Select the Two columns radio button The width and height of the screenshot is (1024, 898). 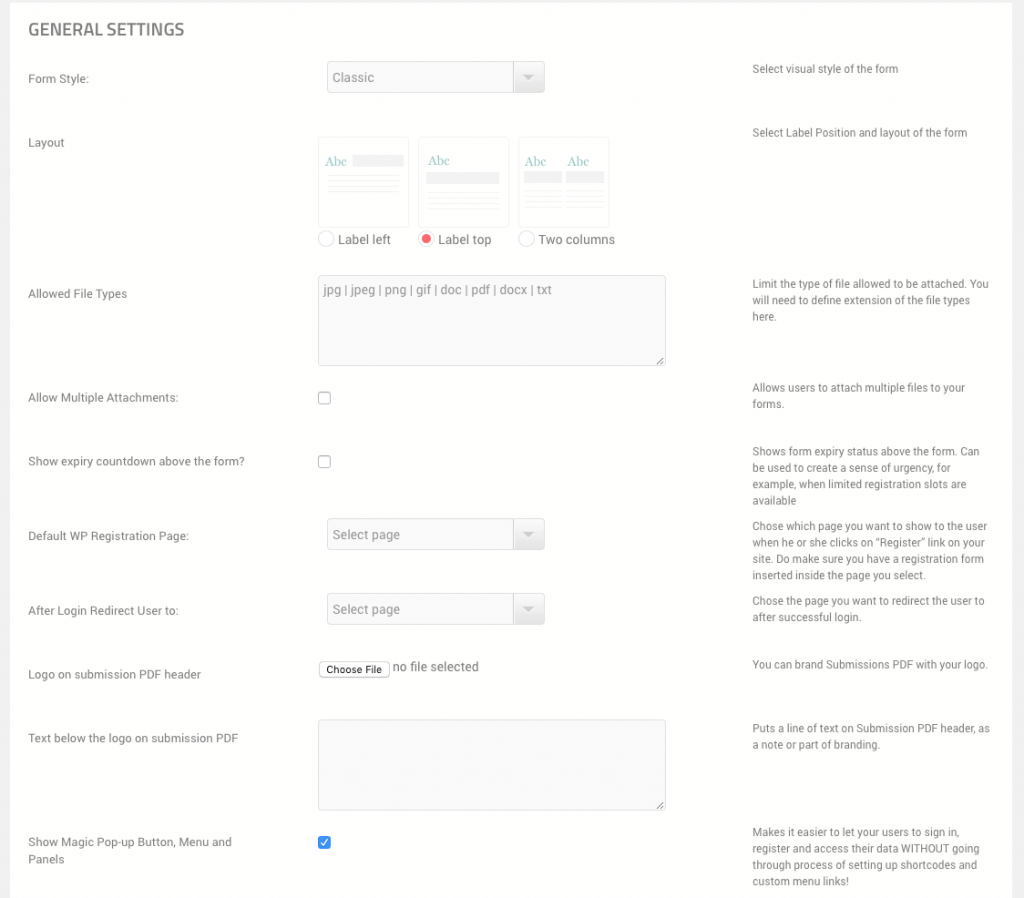(x=526, y=239)
